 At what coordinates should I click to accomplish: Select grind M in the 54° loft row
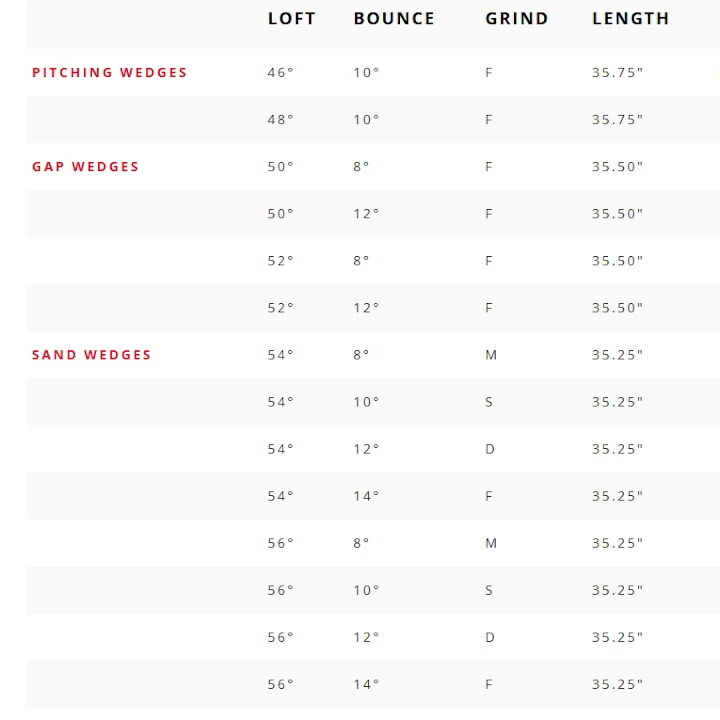(490, 355)
